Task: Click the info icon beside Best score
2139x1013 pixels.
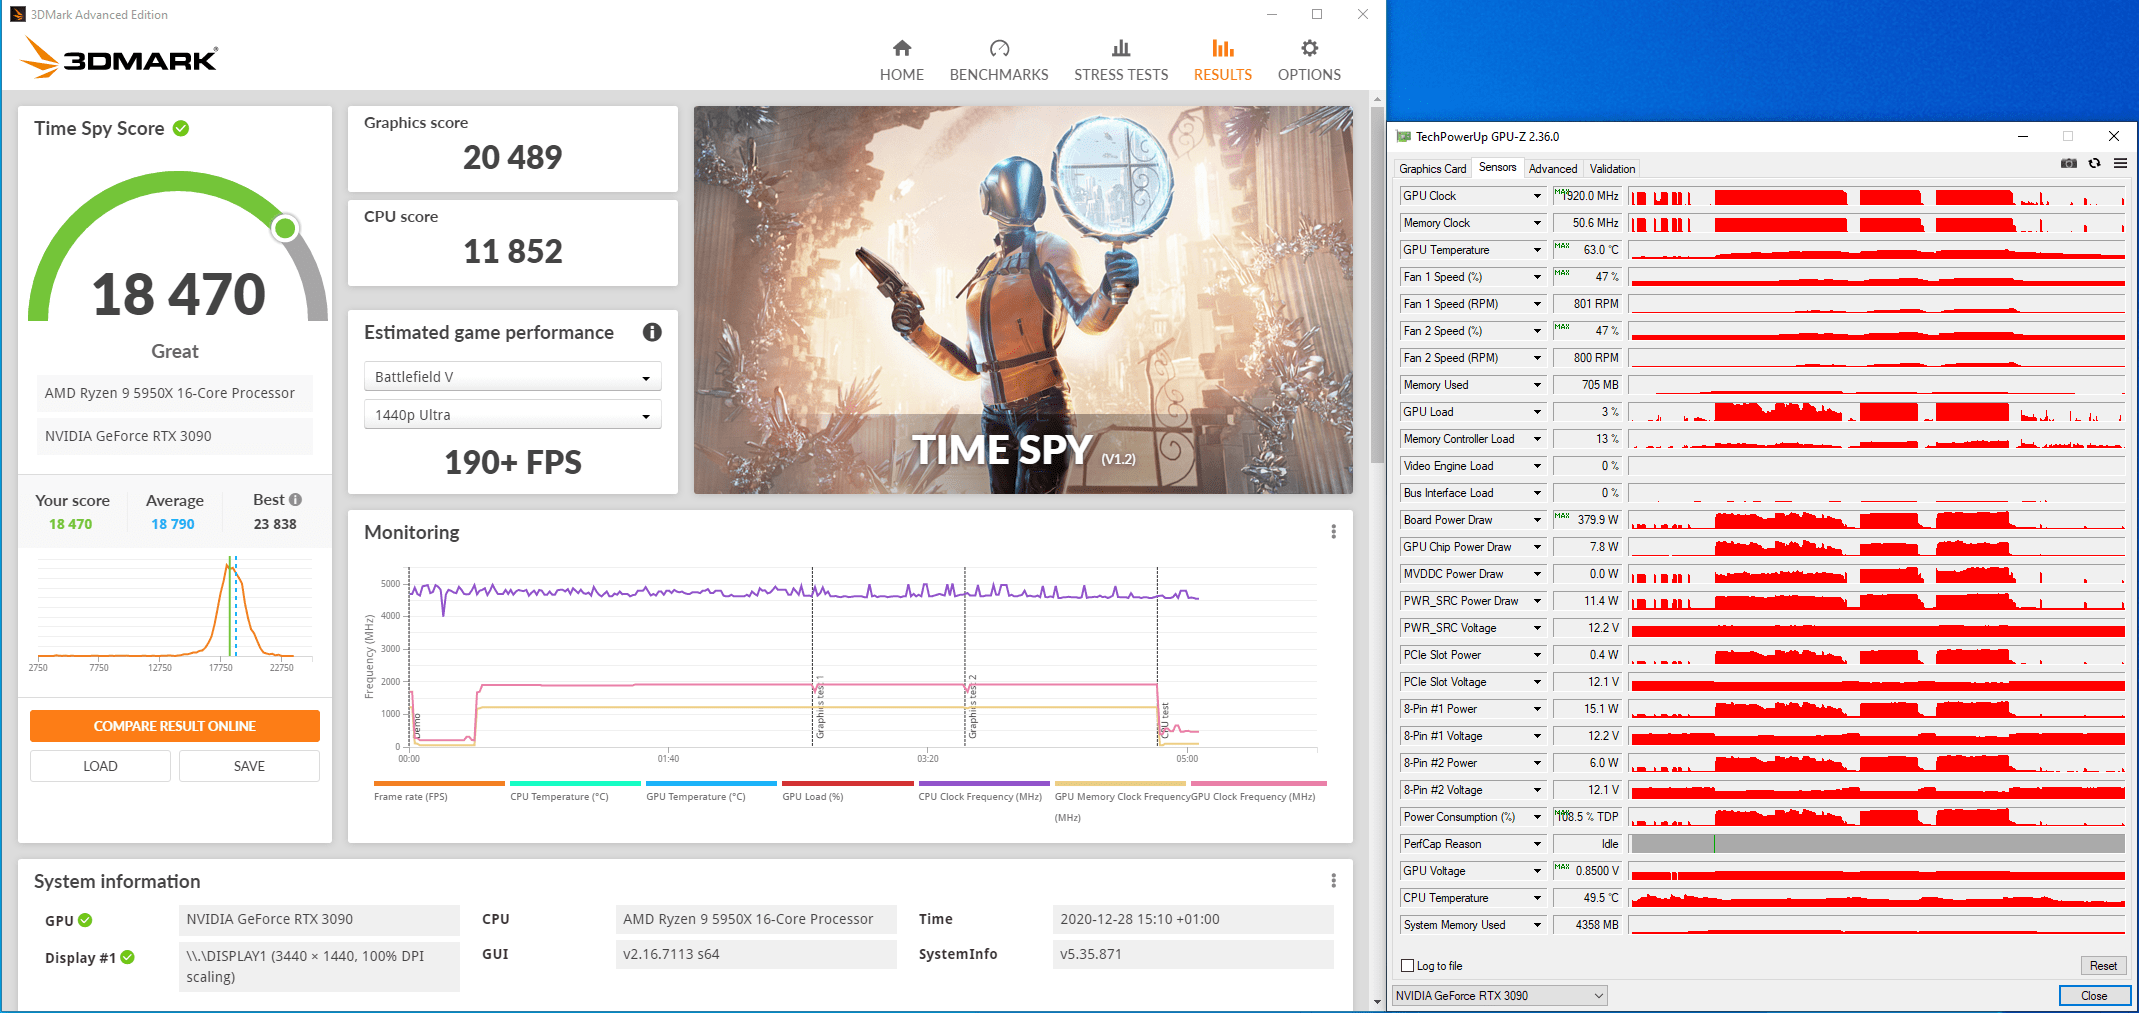Action: 295,499
